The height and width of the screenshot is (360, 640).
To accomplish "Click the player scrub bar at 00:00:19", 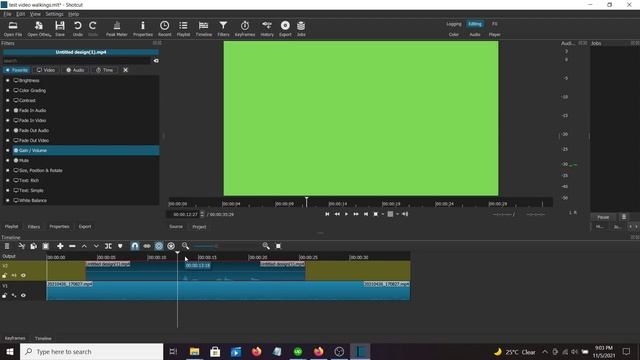I will [x=391, y=203].
